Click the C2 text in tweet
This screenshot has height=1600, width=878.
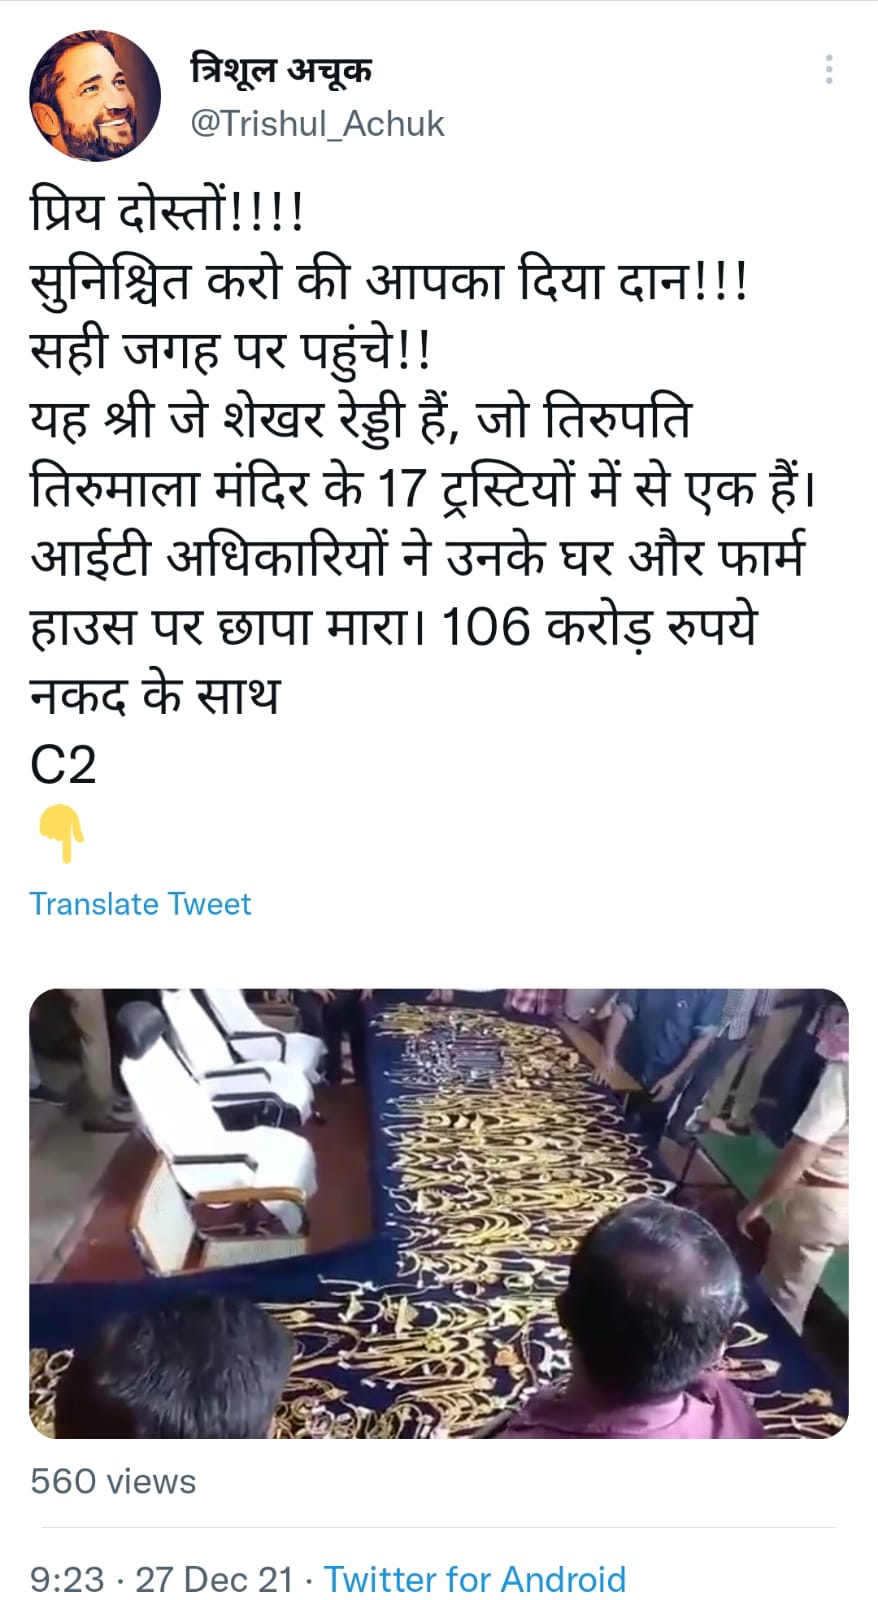(x=63, y=765)
